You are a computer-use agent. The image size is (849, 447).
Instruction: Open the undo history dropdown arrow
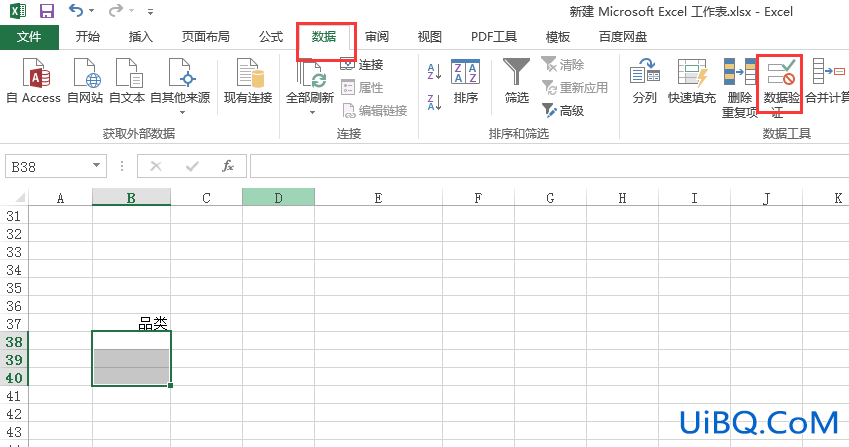pyautogui.click(x=92, y=11)
